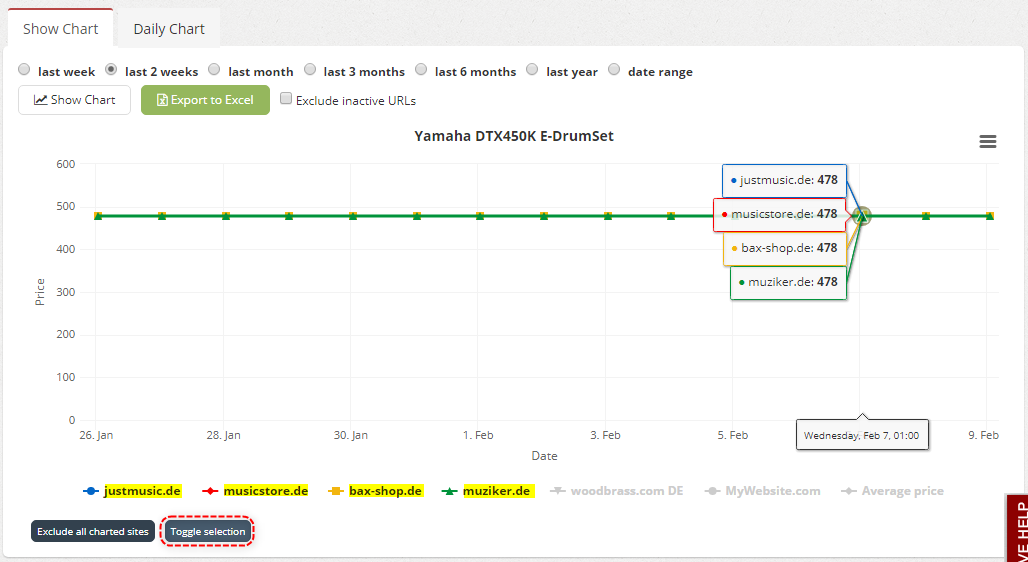1028x562 pixels.
Task: Click the muziker.de: 478 tooltip label
Action: 788,283
